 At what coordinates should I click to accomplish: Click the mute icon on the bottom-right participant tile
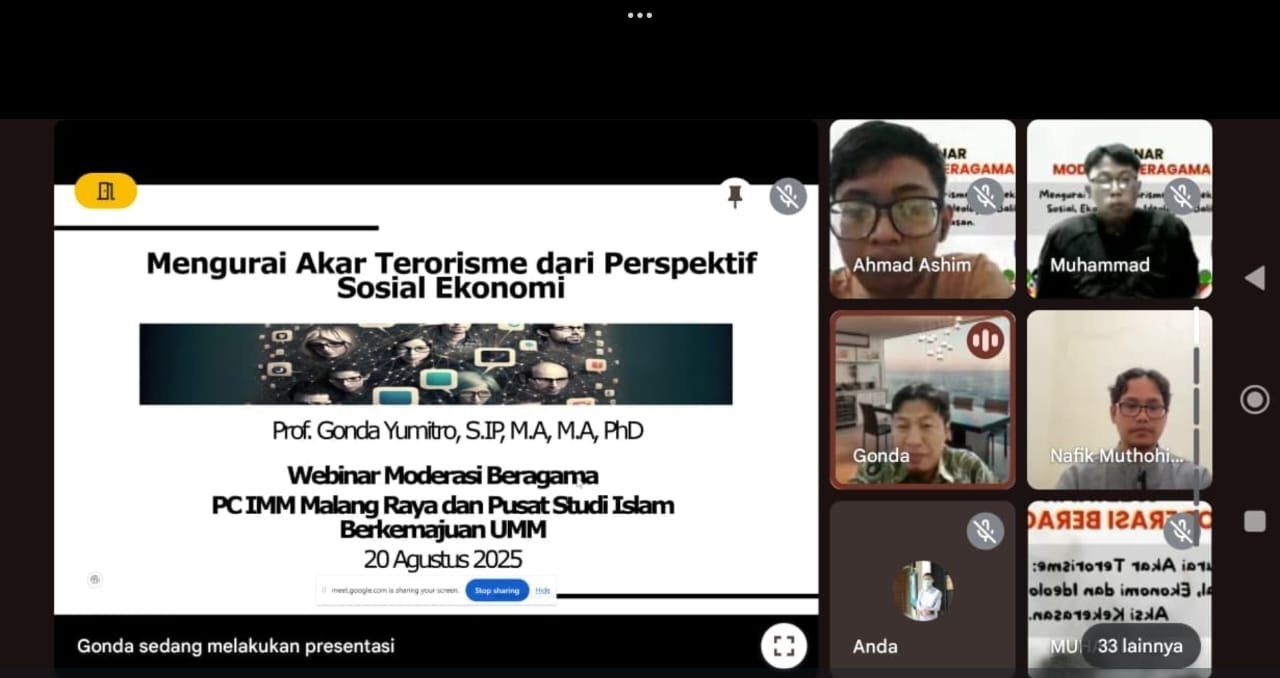[x=1181, y=531]
